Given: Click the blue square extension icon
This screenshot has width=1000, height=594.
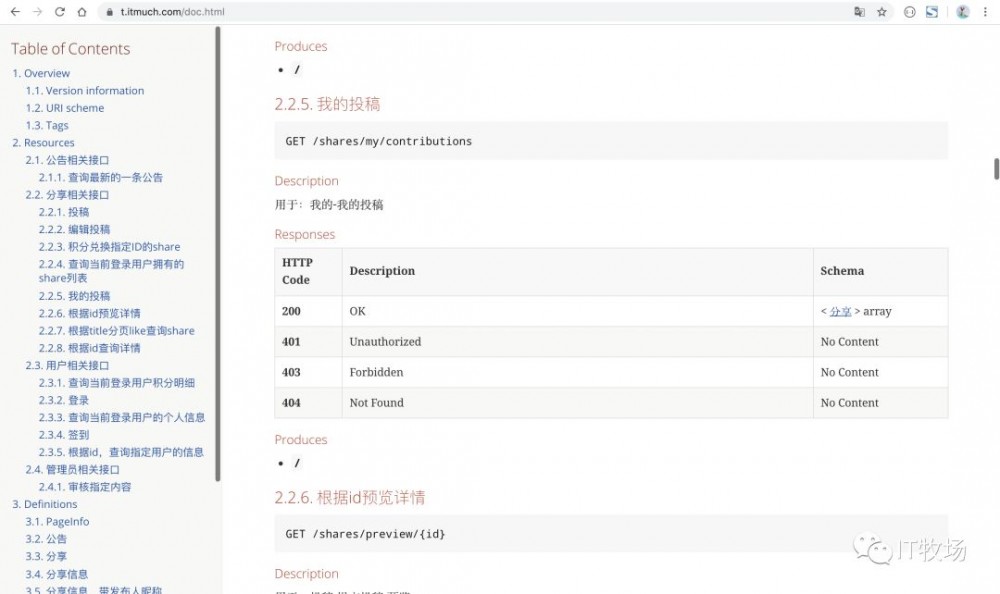Looking at the screenshot, I should point(932,11).
